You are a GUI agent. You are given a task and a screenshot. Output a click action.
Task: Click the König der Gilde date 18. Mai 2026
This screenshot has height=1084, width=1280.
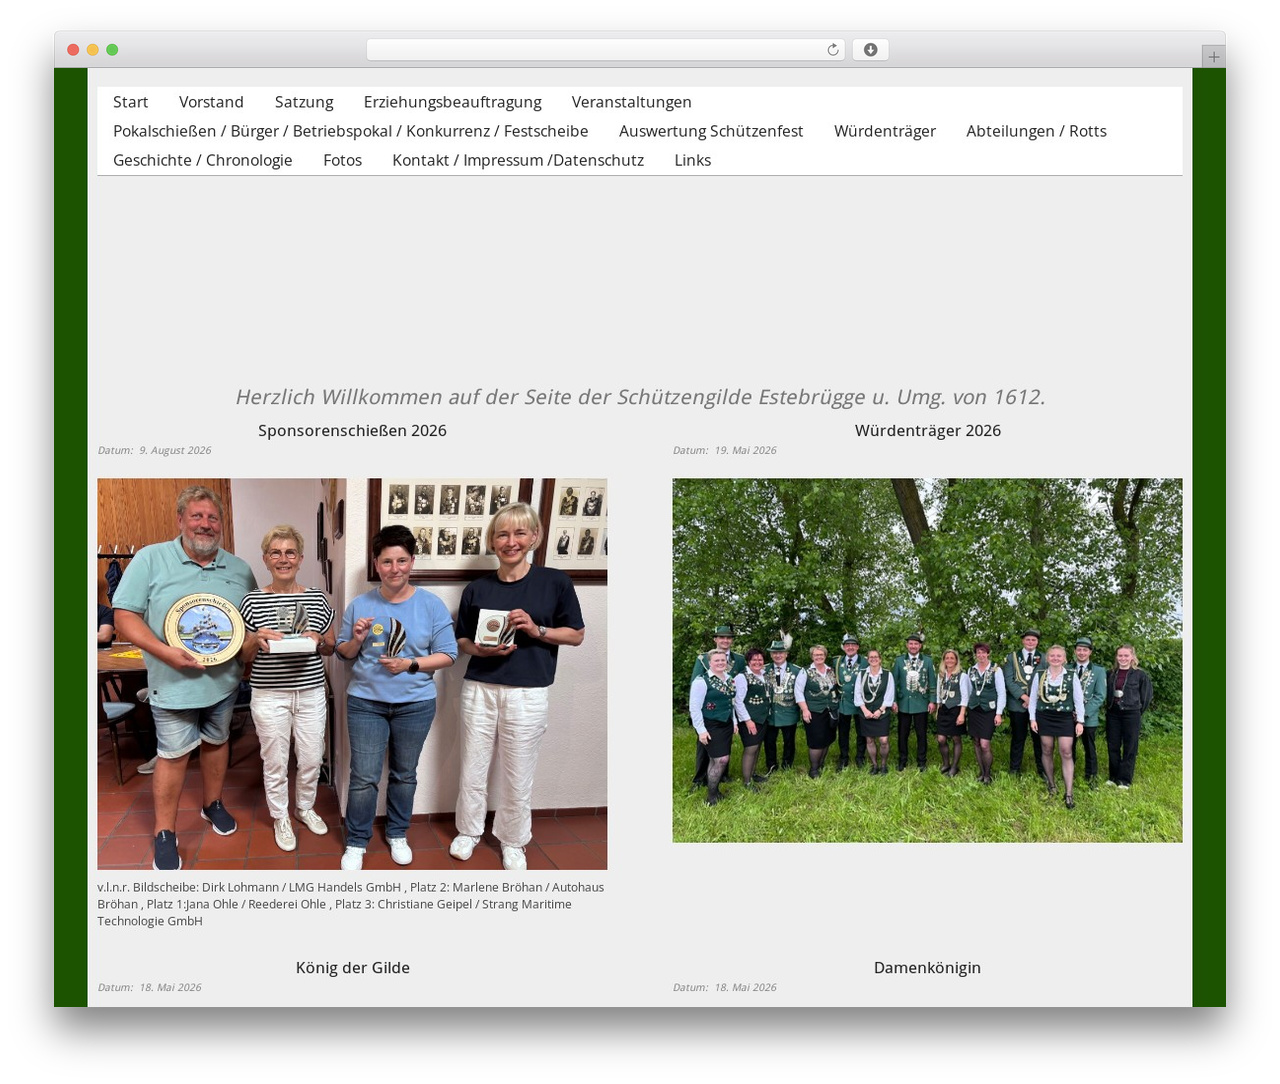[170, 987]
